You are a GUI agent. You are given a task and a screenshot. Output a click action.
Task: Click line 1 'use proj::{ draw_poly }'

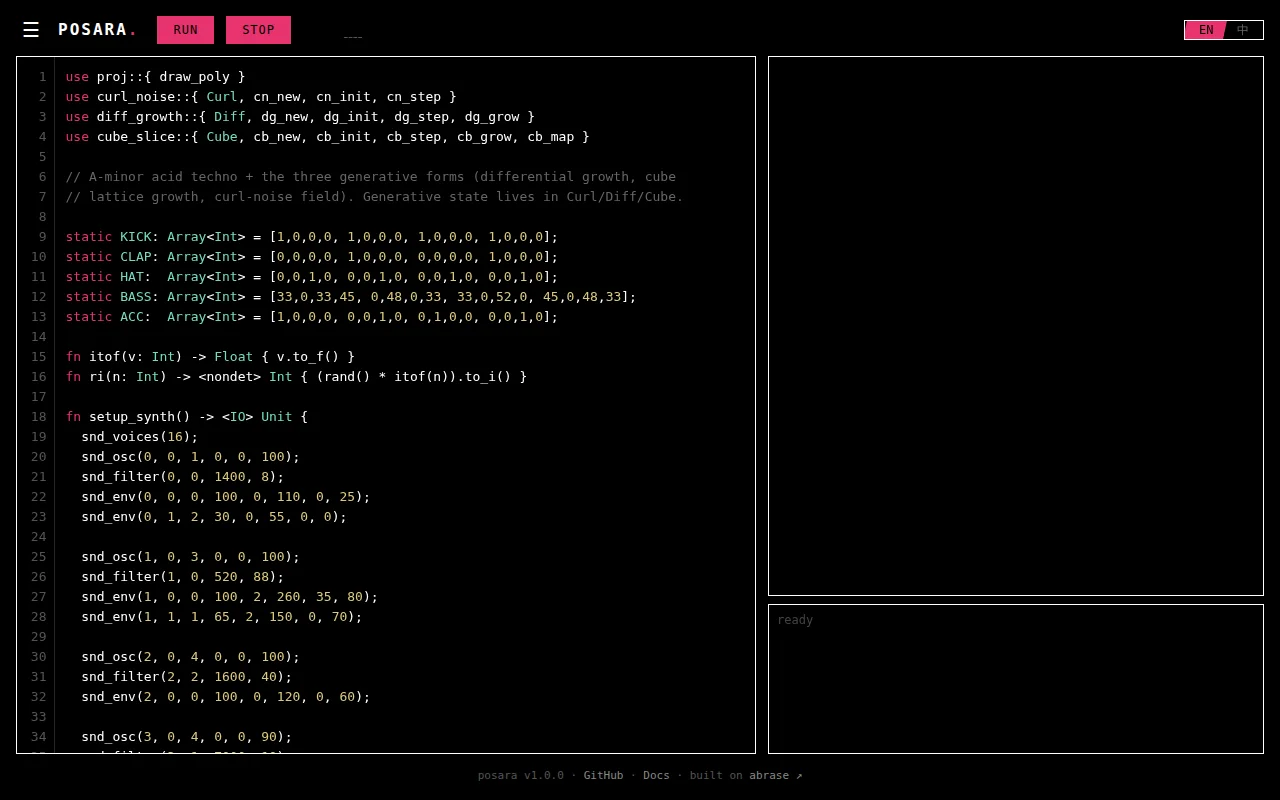155,77
